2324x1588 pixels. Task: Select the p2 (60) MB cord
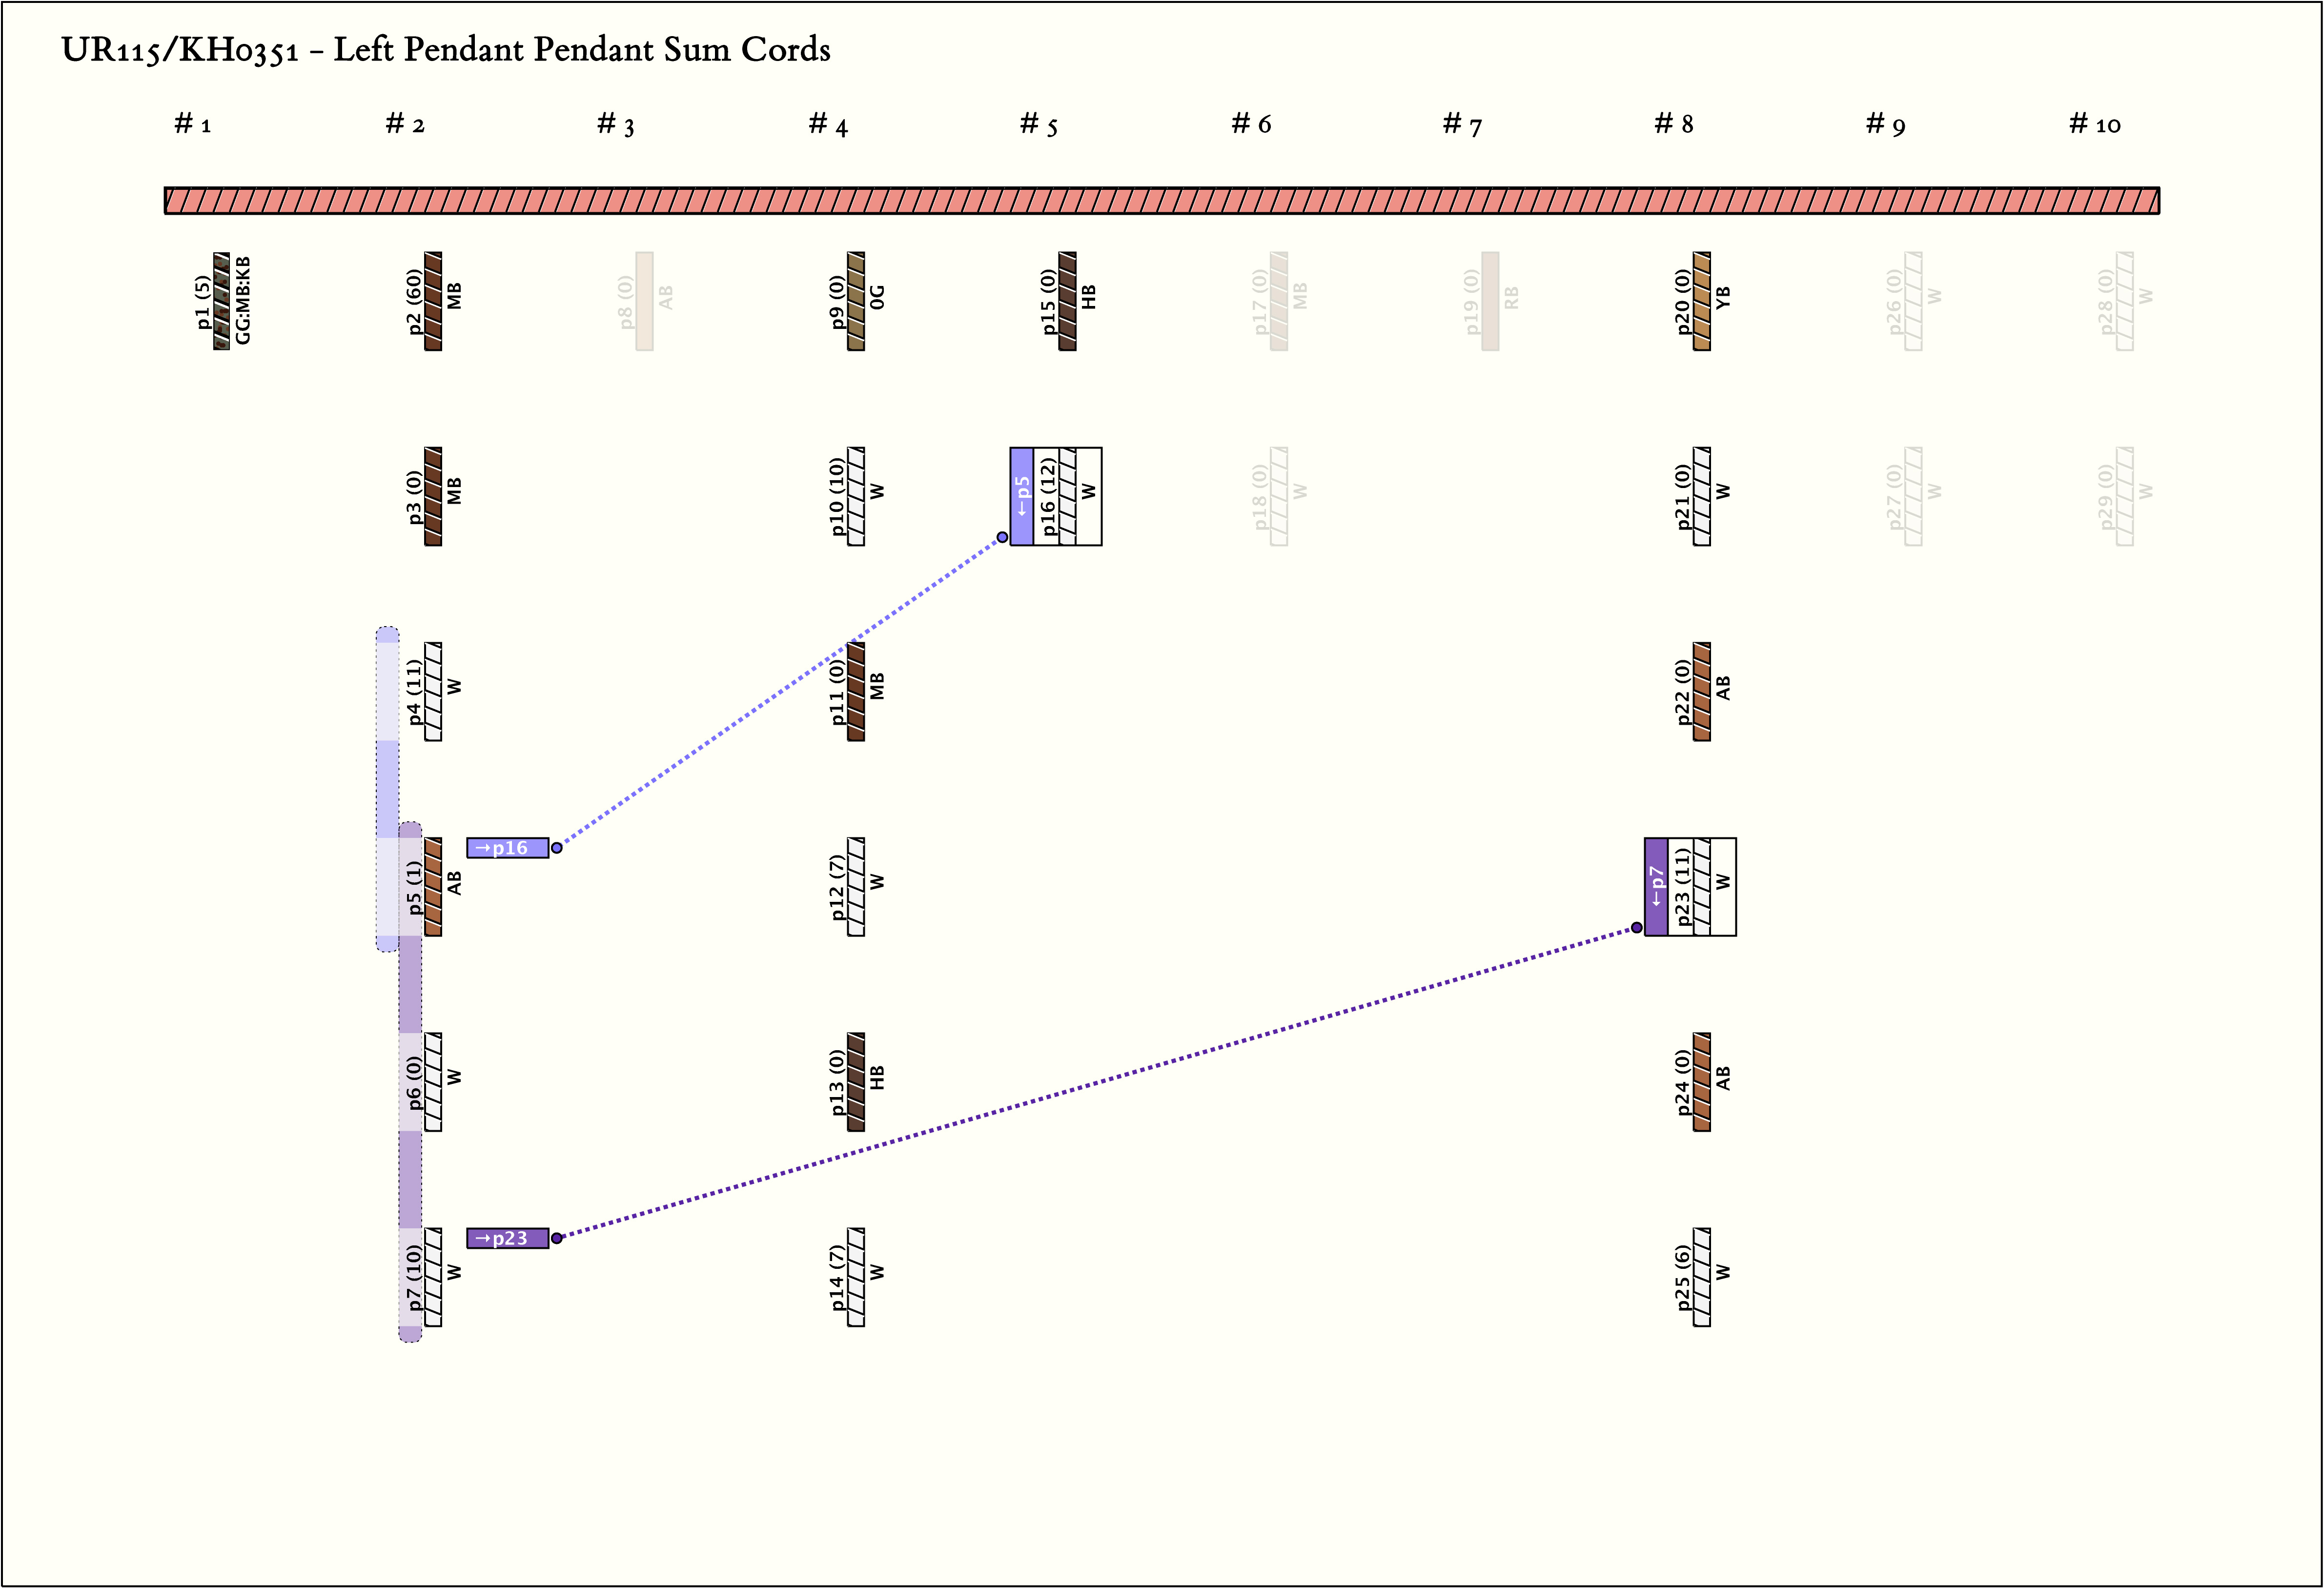(x=433, y=301)
